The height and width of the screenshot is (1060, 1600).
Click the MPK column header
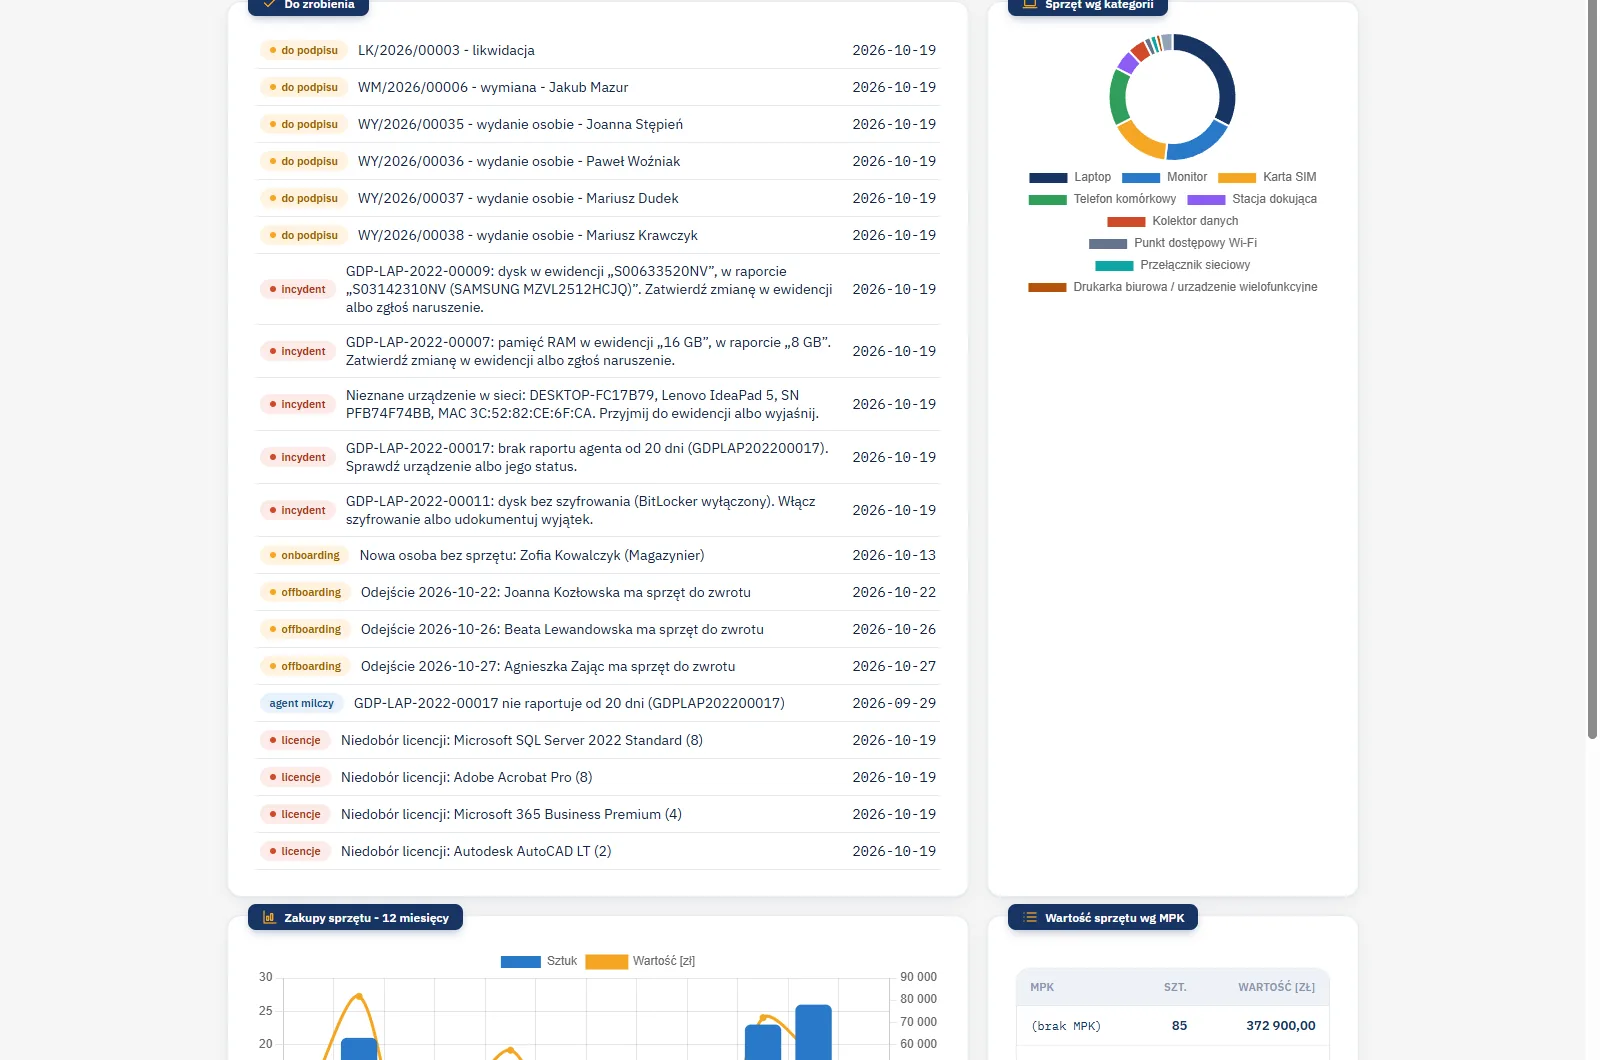point(1042,987)
